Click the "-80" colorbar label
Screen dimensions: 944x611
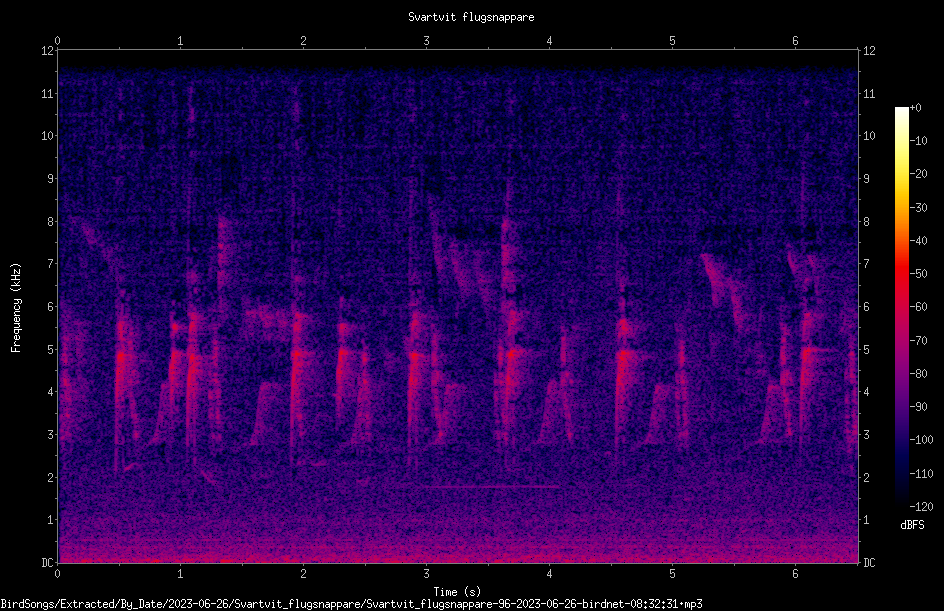(918, 374)
